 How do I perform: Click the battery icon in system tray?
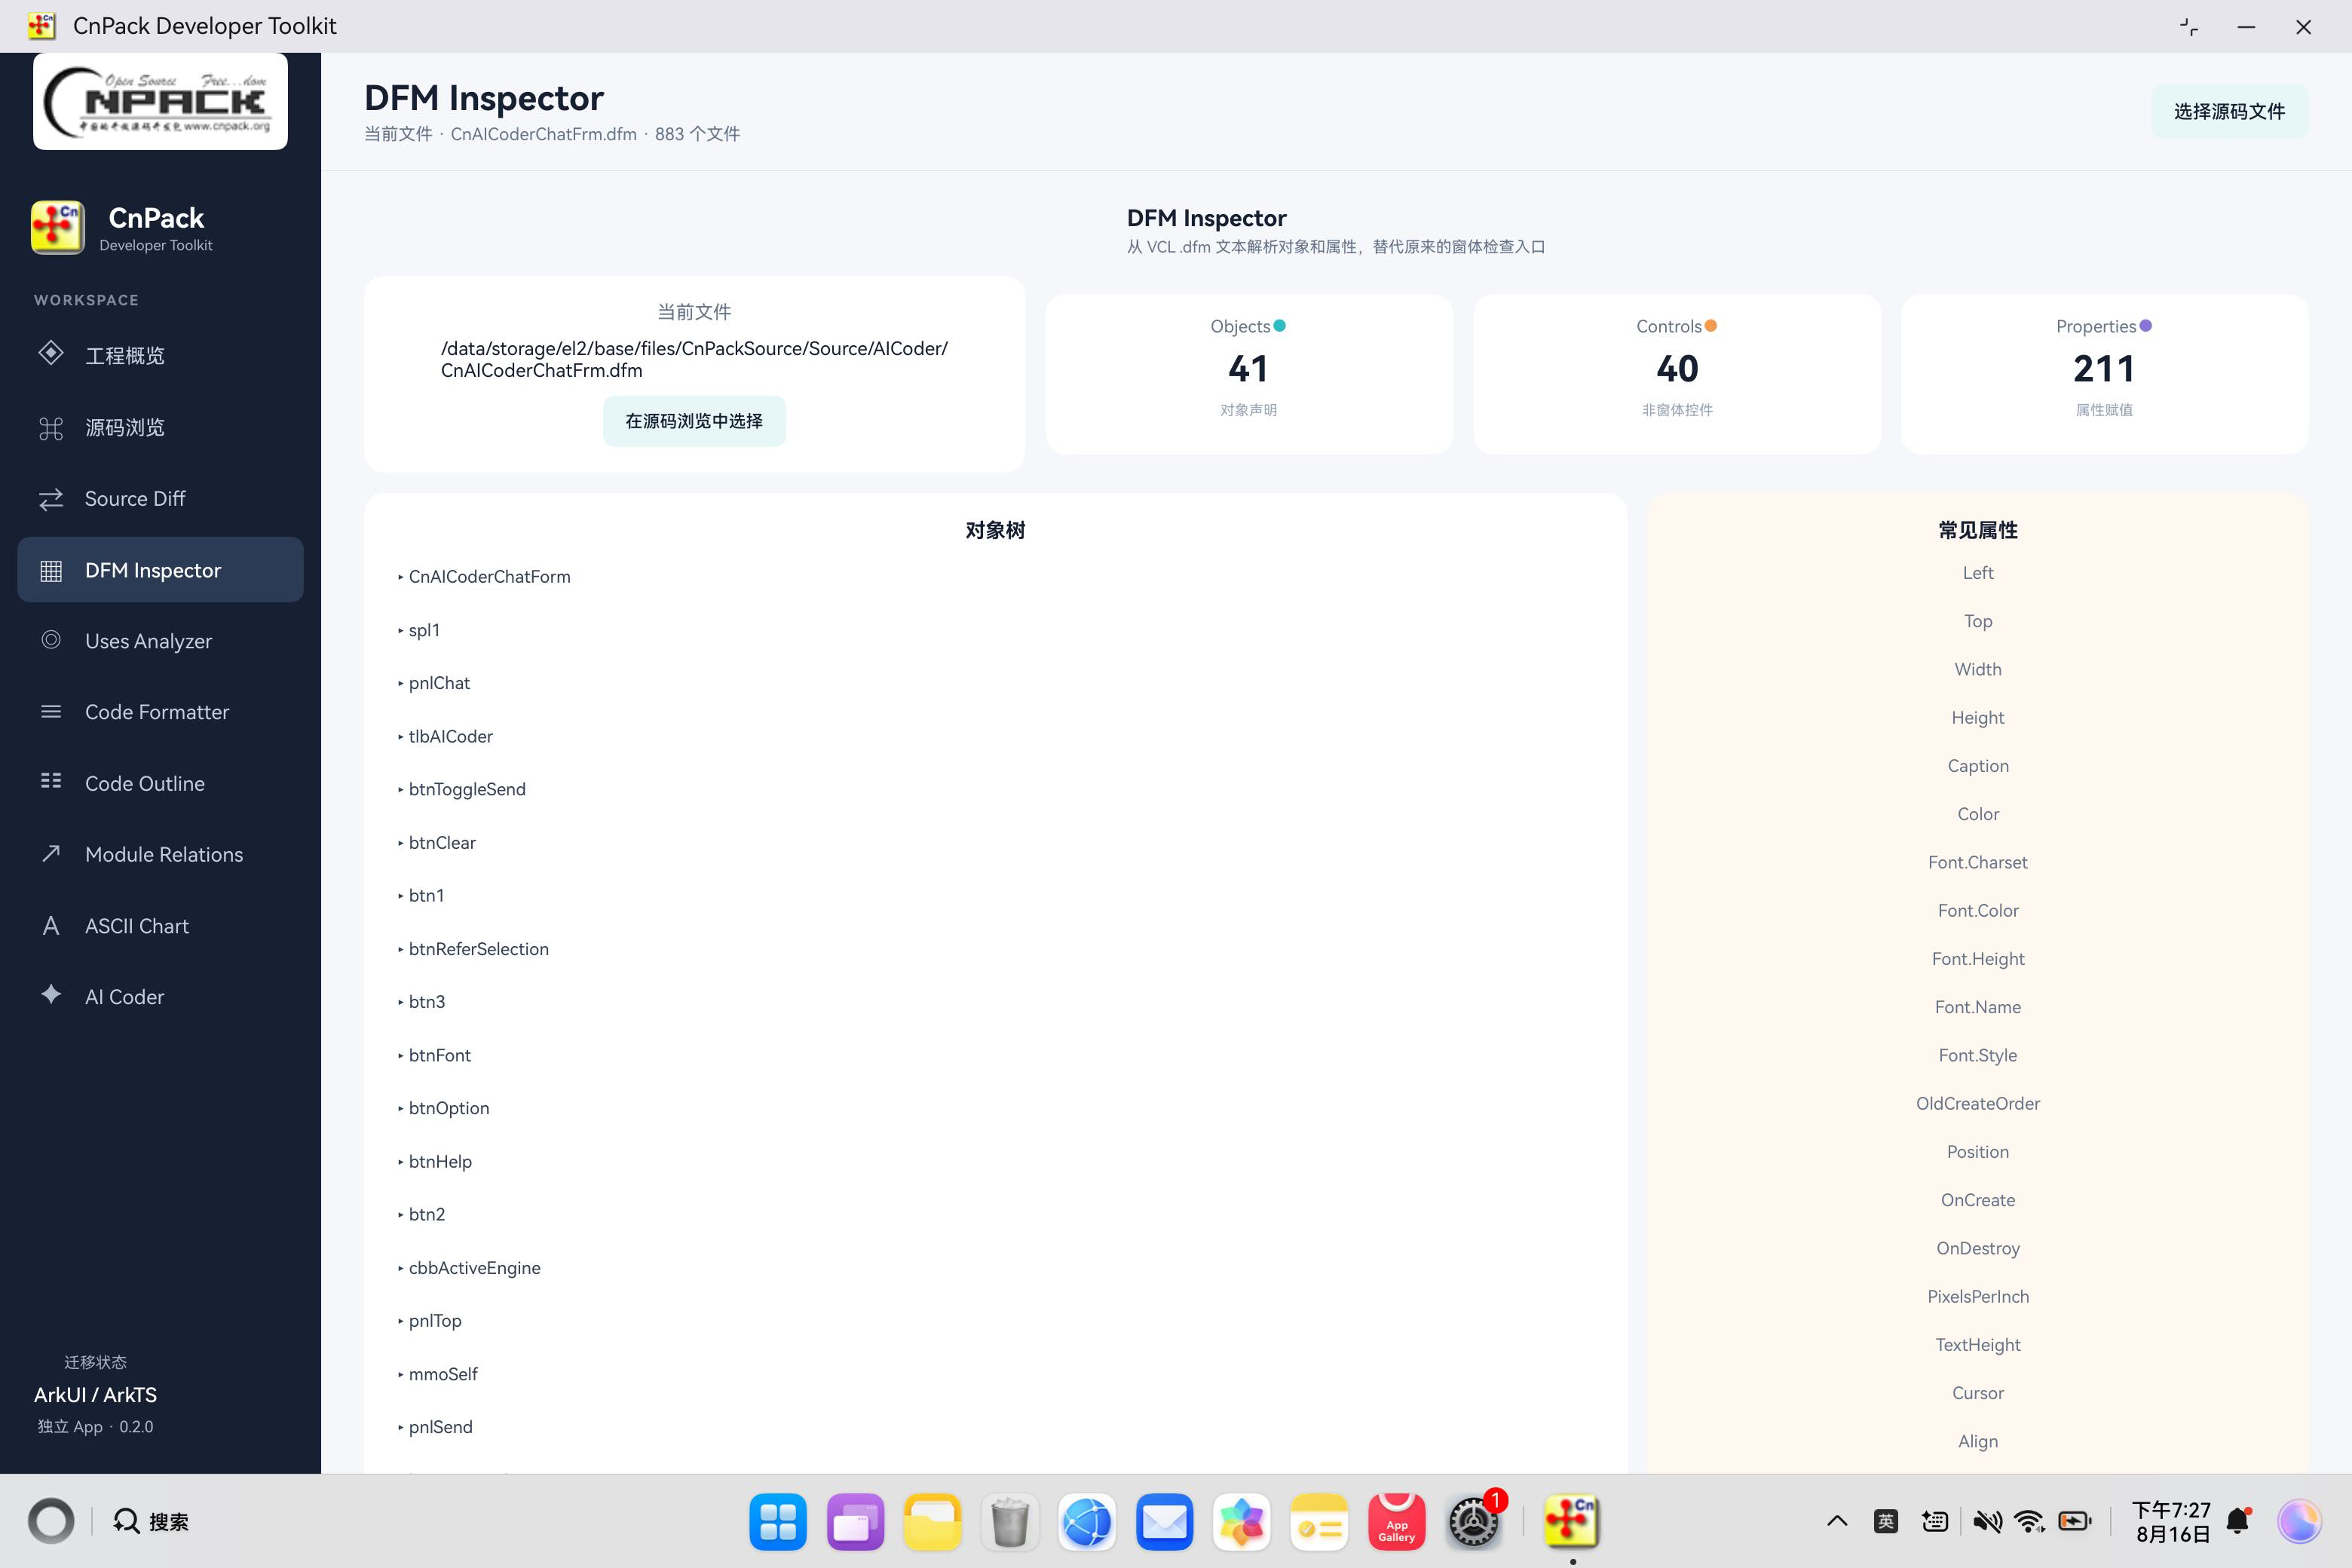point(2075,1522)
